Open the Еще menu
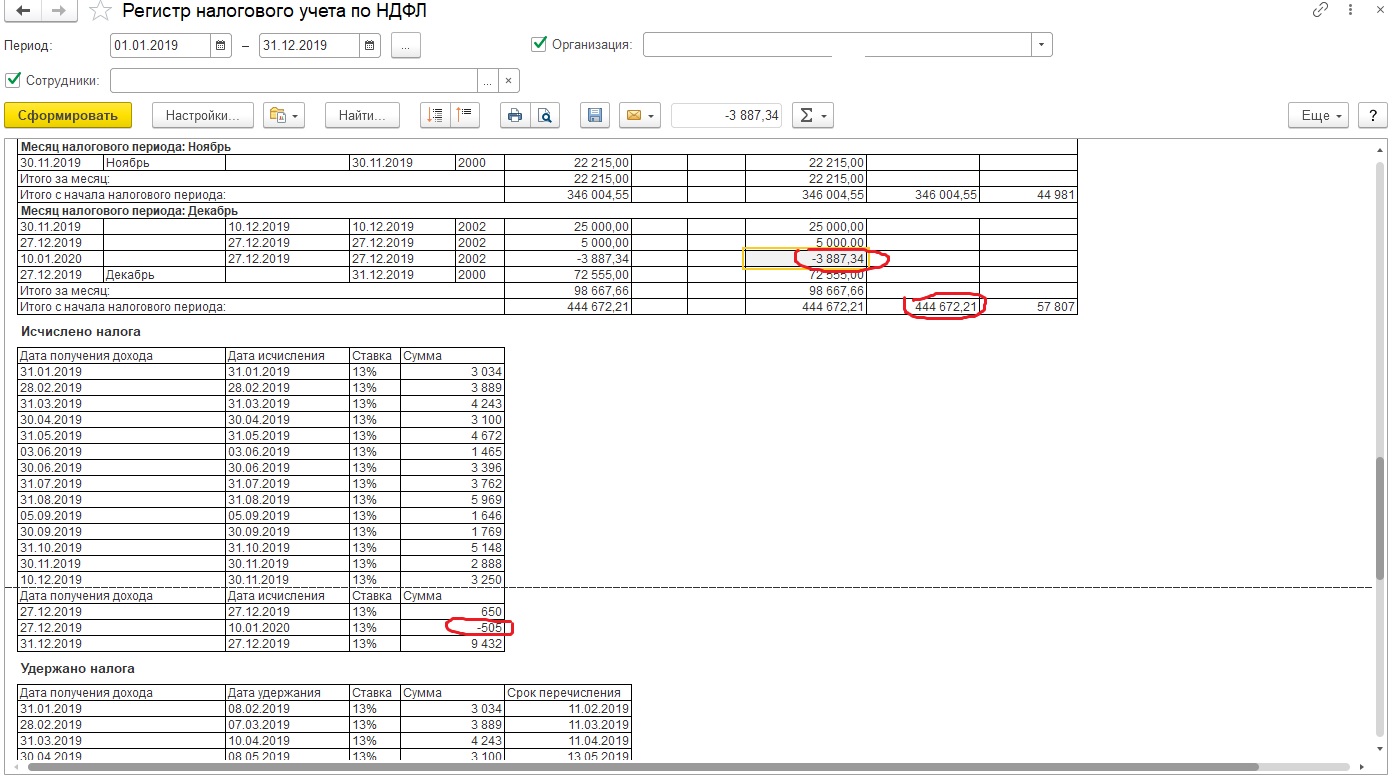Image resolution: width=1393 pixels, height=777 pixels. tap(1320, 115)
